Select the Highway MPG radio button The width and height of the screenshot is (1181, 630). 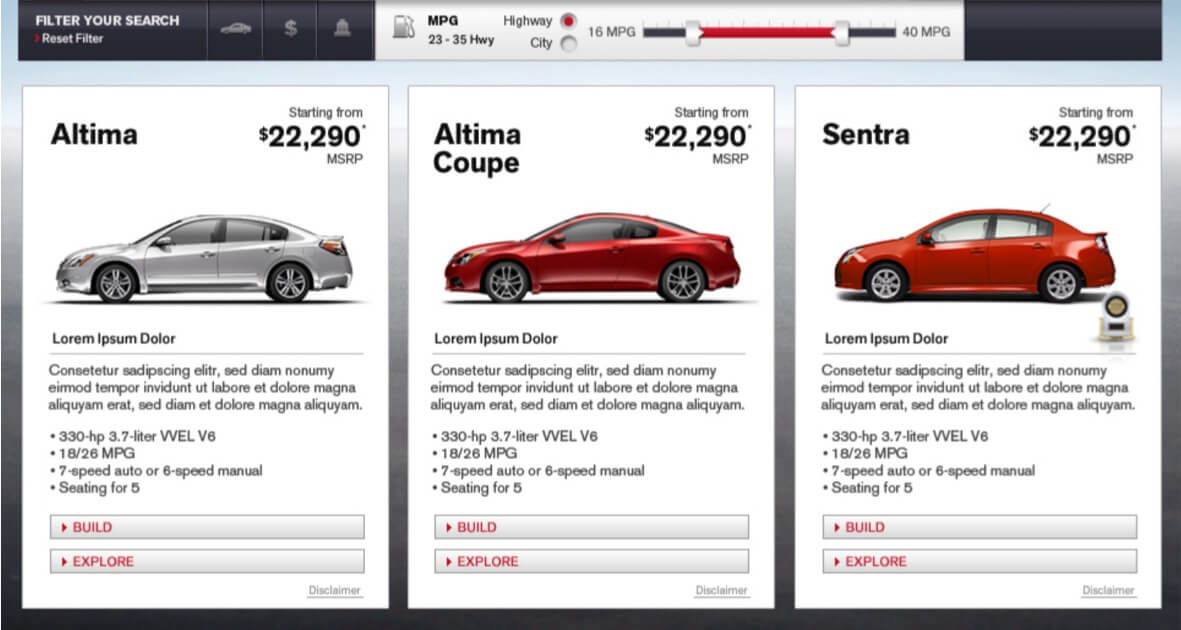click(x=569, y=20)
